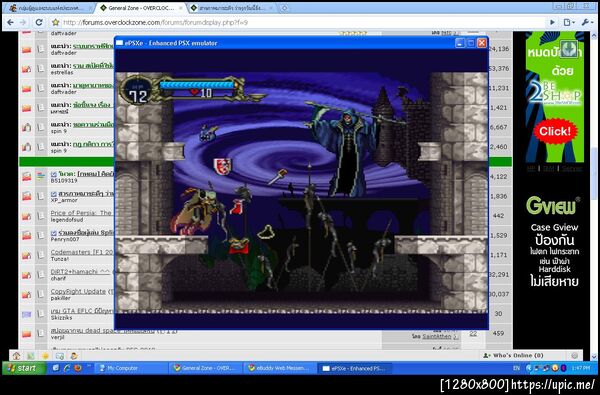The height and width of the screenshot is (395, 600).
Task: Switch to ePSXe taskbar button
Action: click(354, 368)
